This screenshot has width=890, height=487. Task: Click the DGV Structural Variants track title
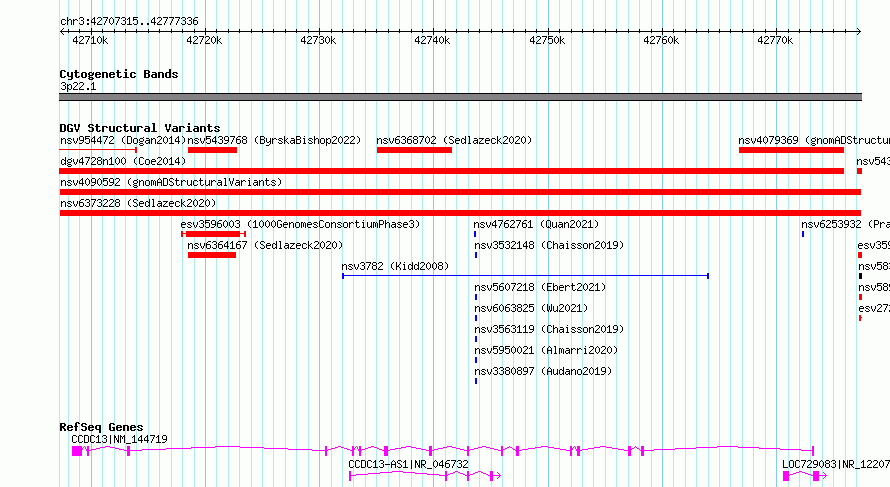[x=140, y=128]
